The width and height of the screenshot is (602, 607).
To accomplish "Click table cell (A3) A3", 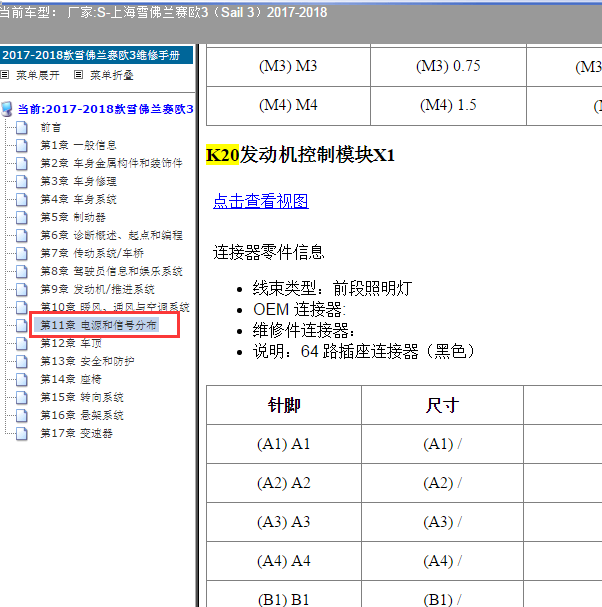I will (x=284, y=522).
